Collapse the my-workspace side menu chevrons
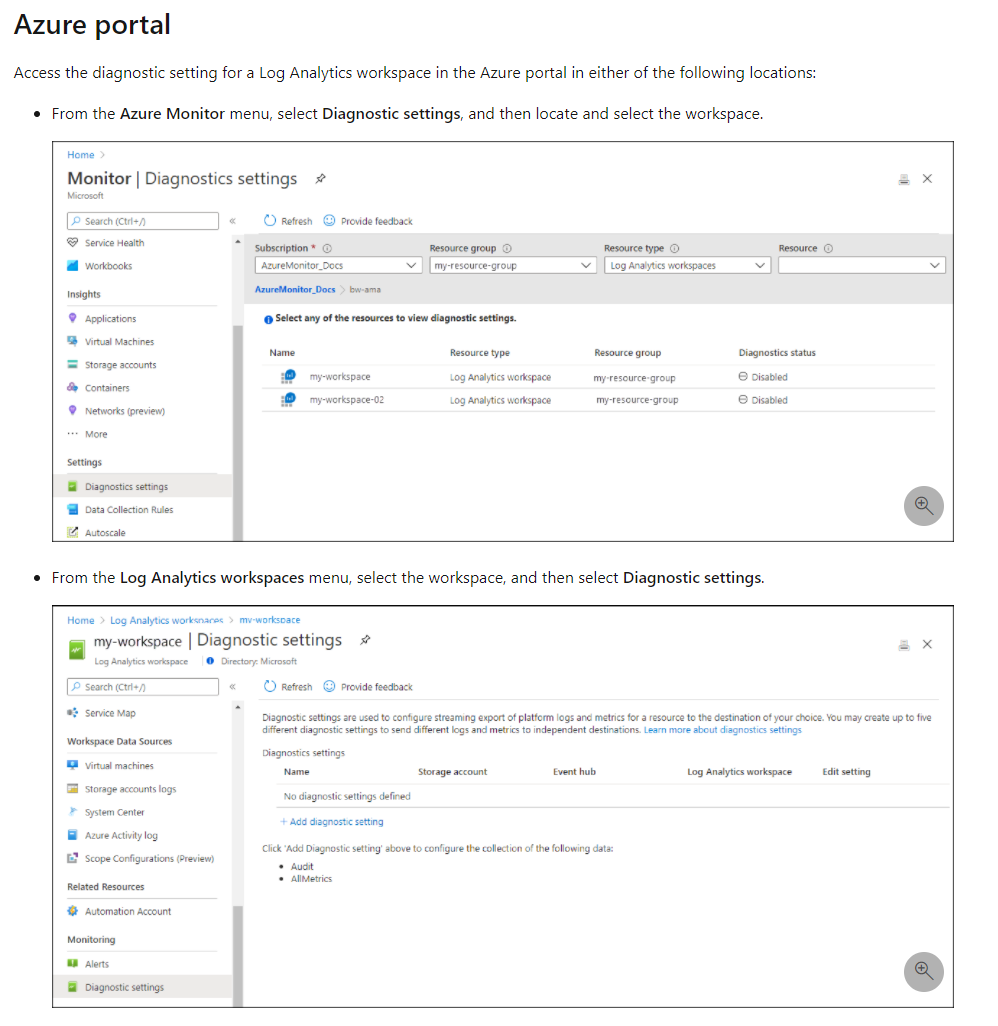Image resolution: width=998 pixels, height=1026 pixels. tap(232, 686)
